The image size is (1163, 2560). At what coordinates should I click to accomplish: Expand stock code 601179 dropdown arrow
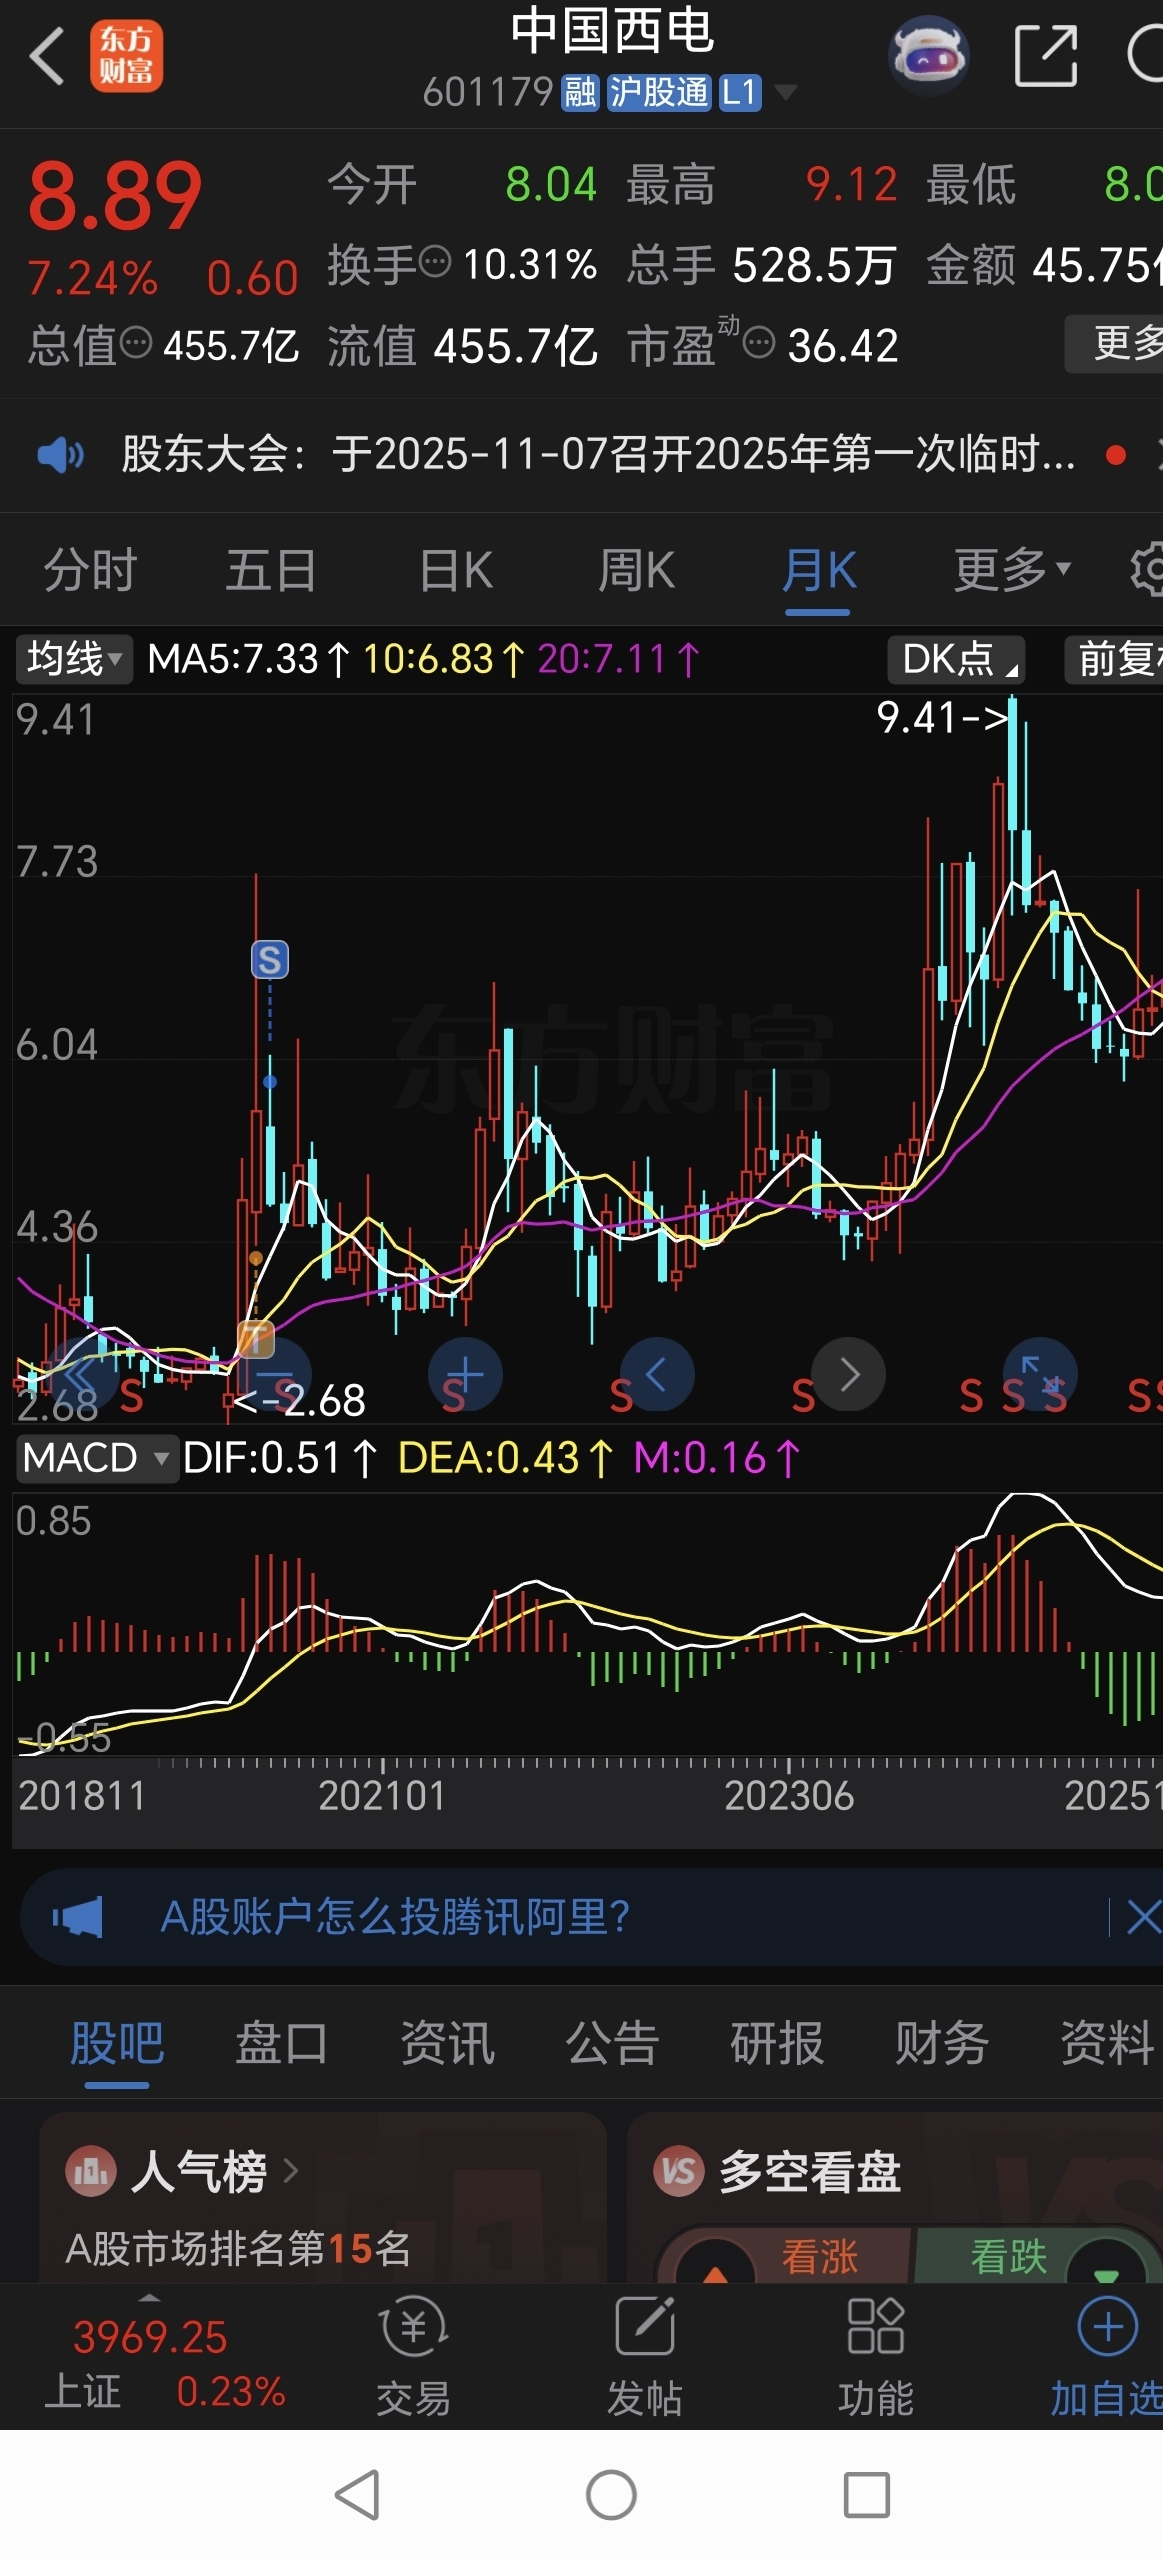pos(786,93)
